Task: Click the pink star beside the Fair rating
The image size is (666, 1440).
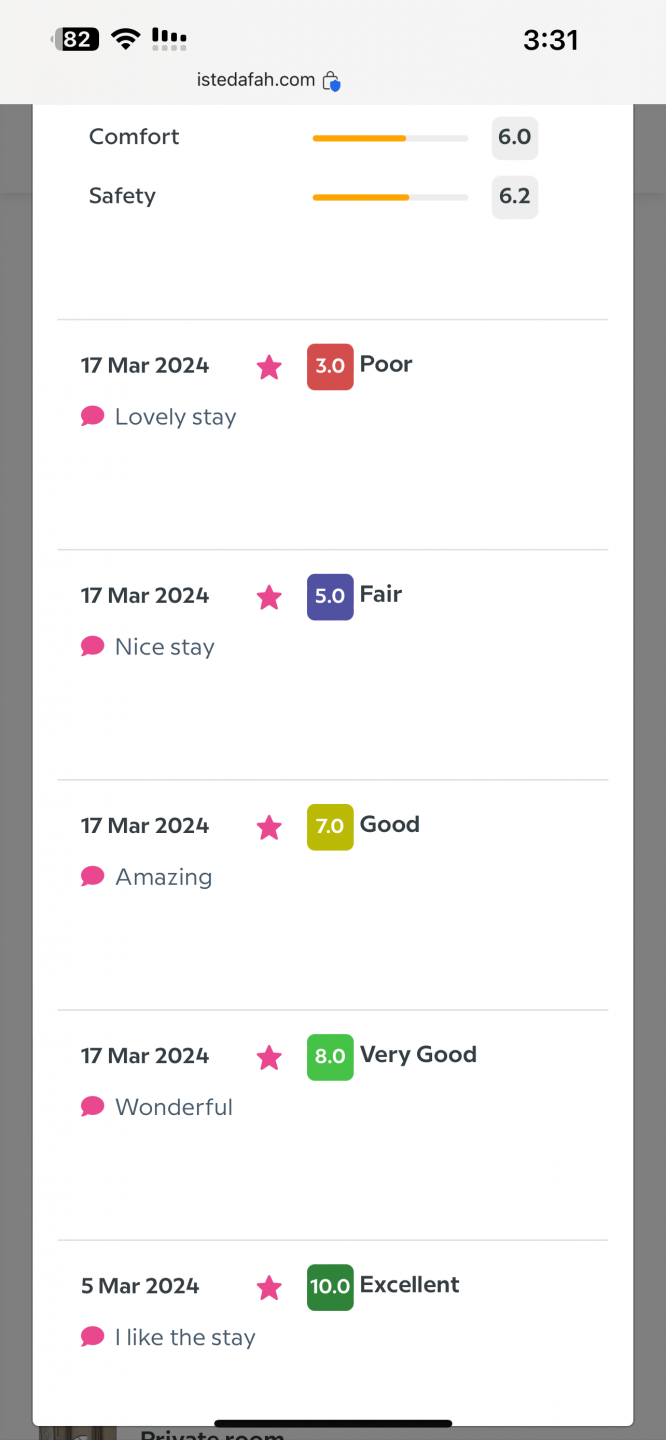Action: pyautogui.click(x=269, y=597)
